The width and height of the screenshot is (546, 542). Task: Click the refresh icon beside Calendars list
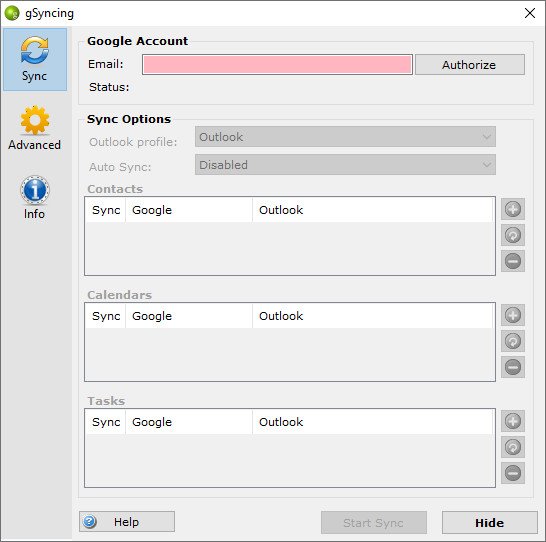coord(513,341)
